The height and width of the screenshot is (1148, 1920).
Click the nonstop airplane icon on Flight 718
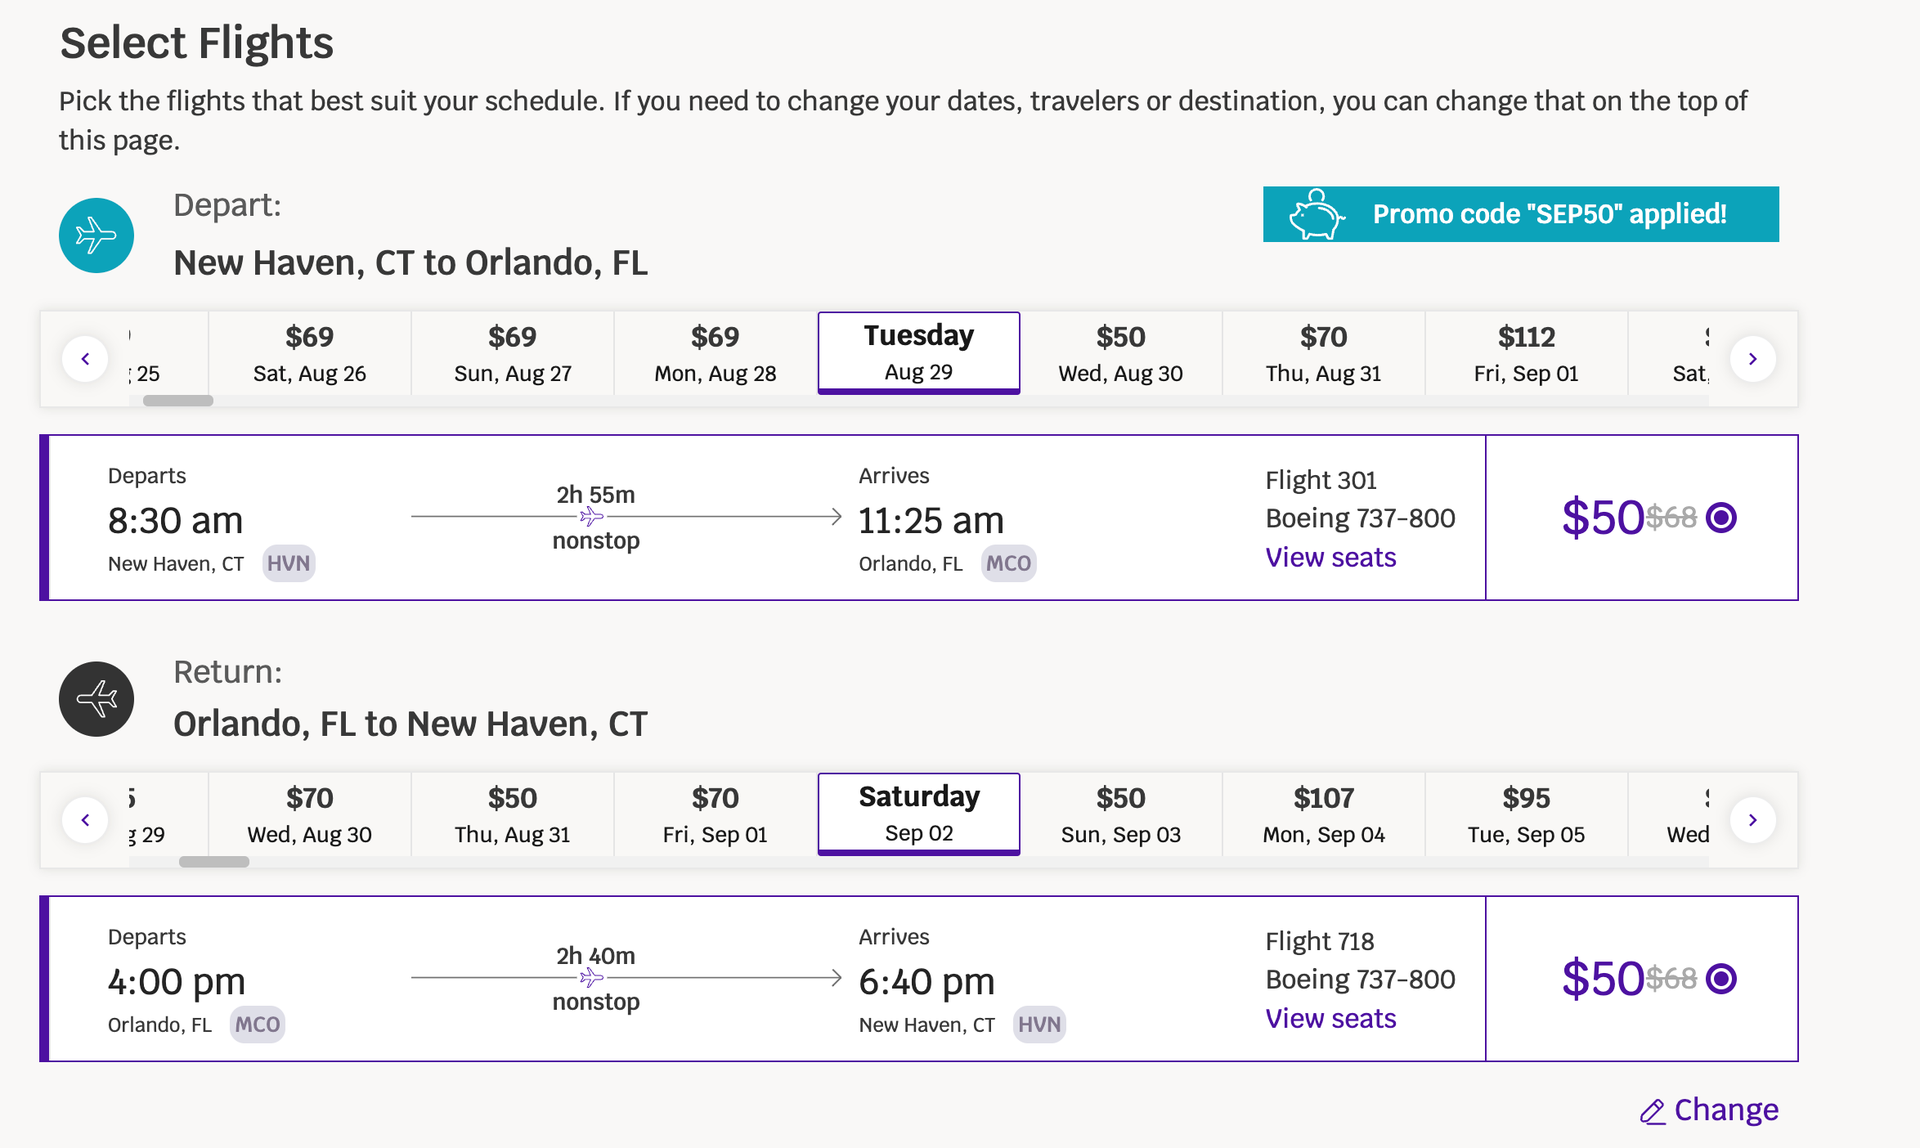(592, 978)
